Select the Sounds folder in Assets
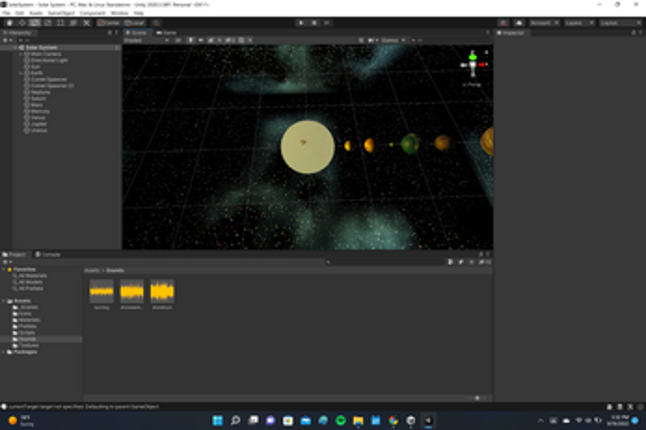646x430 pixels. coord(28,339)
